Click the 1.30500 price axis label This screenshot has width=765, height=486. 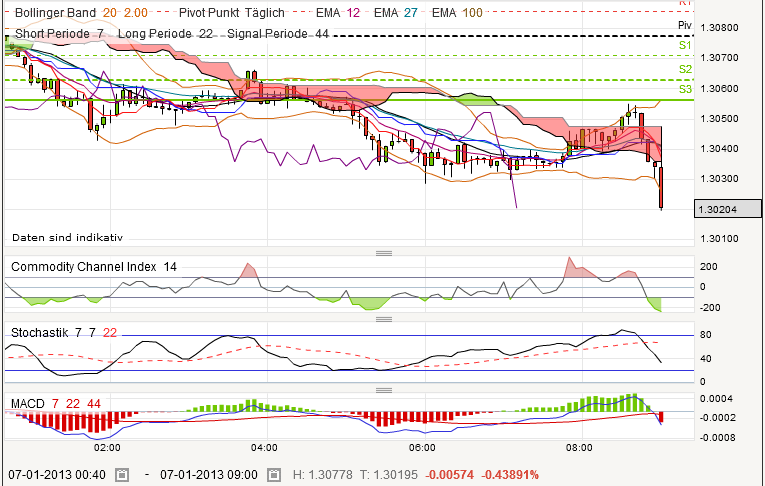pyautogui.click(x=719, y=119)
